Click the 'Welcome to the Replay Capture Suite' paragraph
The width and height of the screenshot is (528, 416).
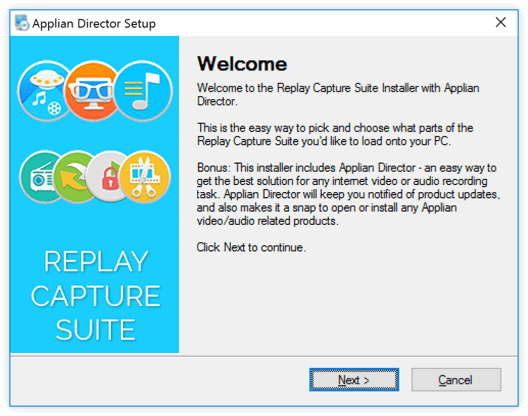click(x=338, y=94)
